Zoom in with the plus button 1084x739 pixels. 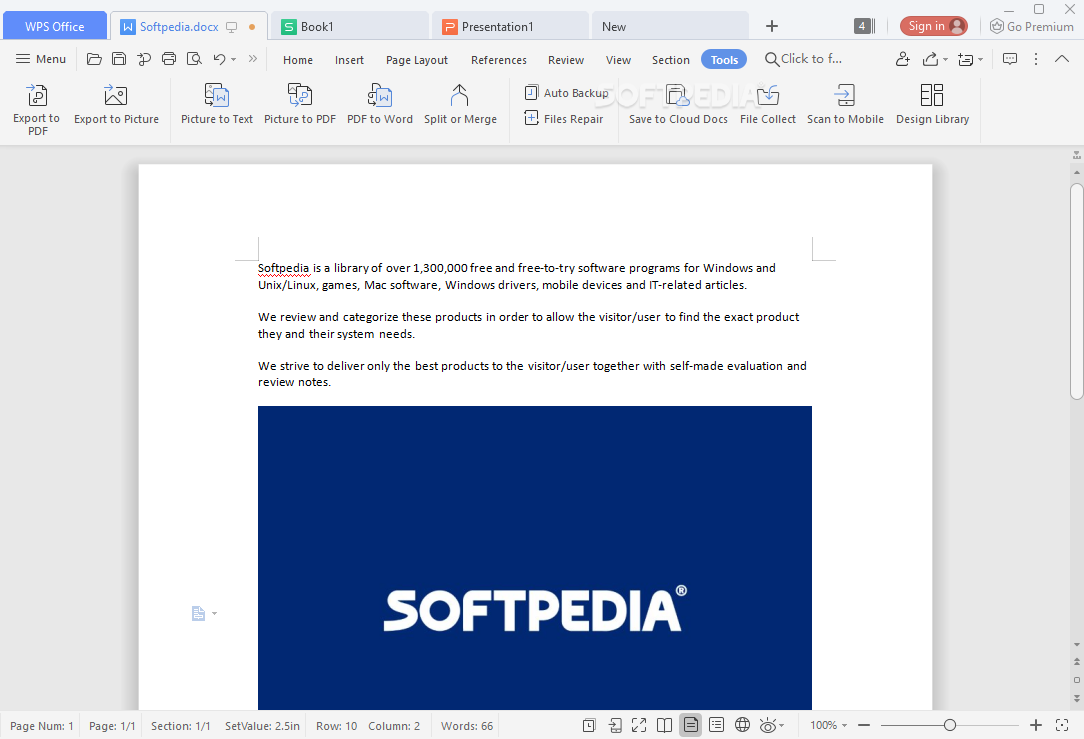[1036, 725]
